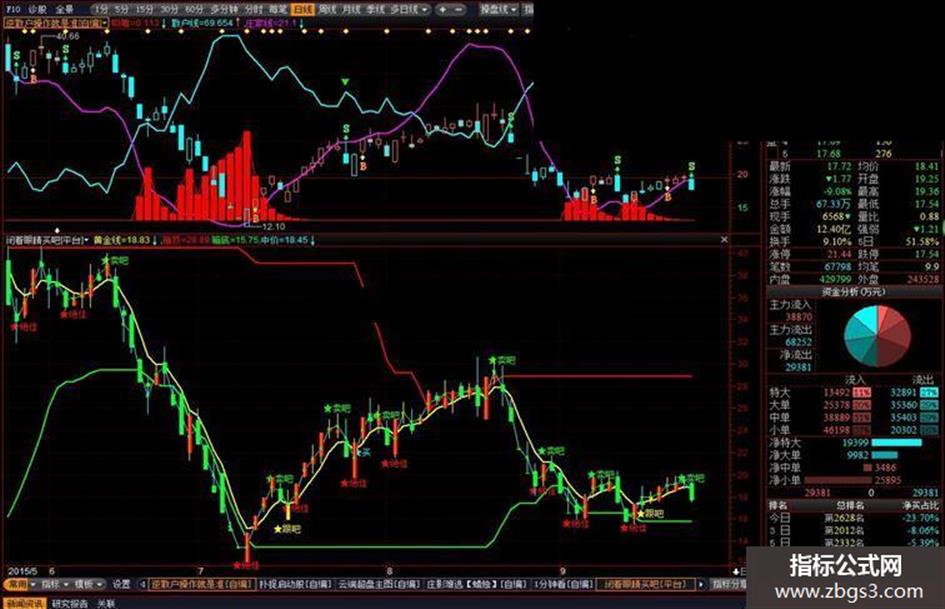Click the 资金分析(万元) panel header
The image size is (945, 609).
click(x=855, y=292)
